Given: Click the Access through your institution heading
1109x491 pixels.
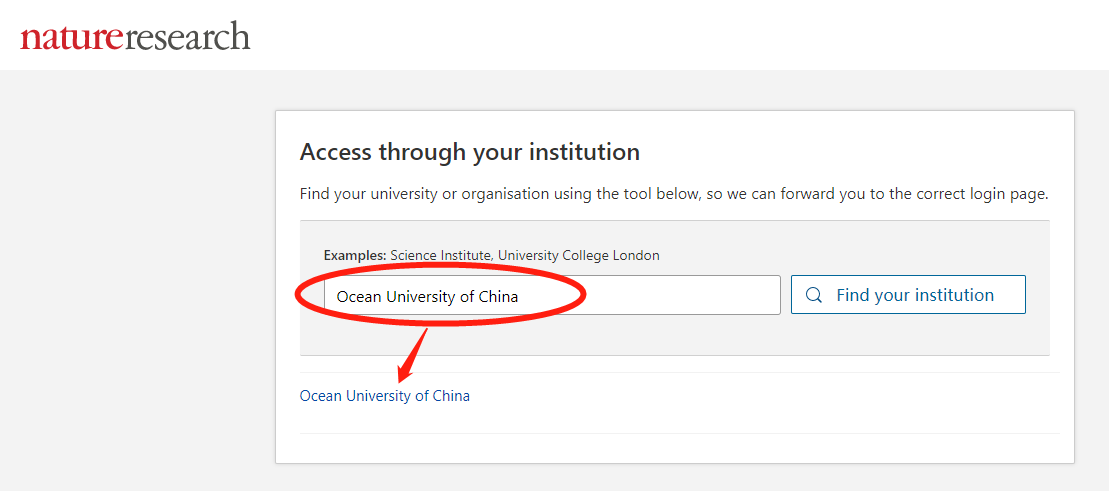Looking at the screenshot, I should tap(469, 152).
